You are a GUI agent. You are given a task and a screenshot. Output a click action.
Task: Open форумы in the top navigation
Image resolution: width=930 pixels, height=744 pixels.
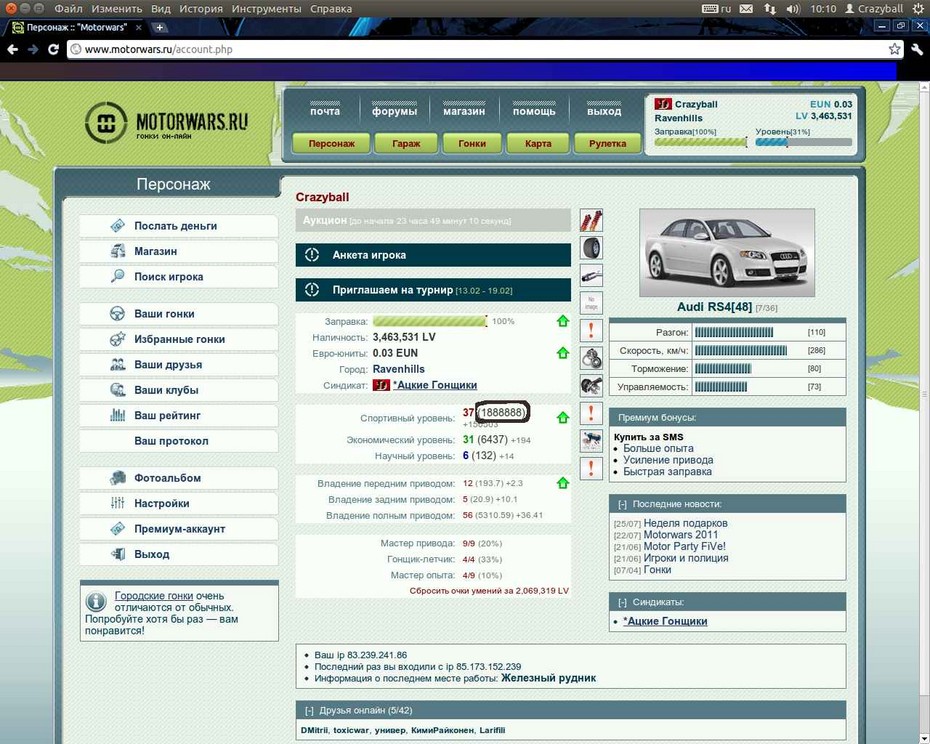tap(394, 111)
